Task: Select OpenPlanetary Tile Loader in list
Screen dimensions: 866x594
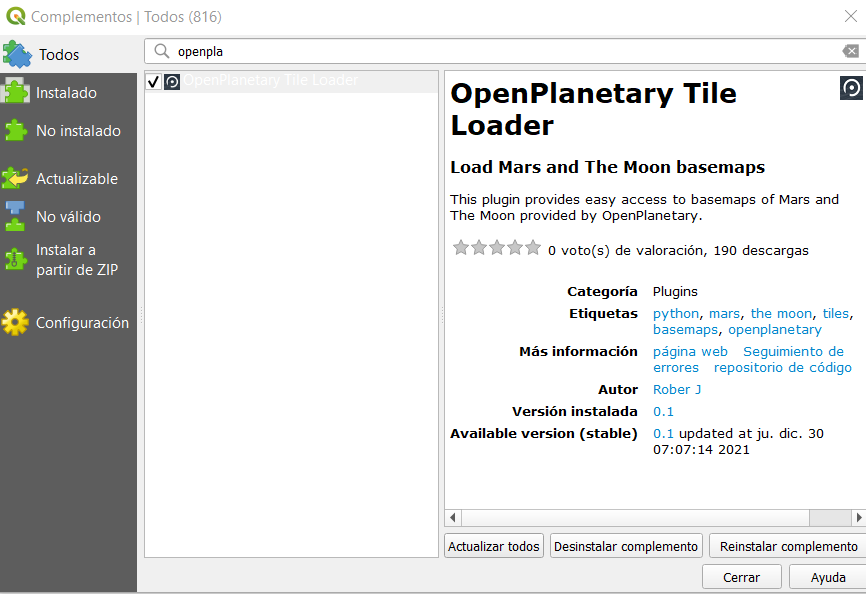Action: (x=270, y=81)
